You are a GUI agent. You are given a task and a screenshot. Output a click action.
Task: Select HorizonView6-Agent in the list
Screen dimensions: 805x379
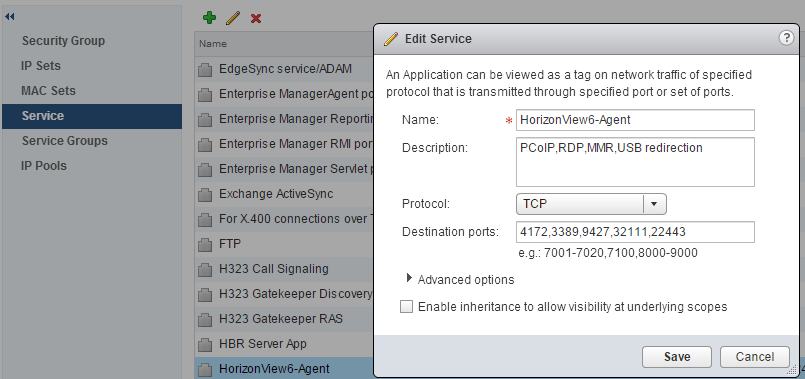(x=274, y=369)
